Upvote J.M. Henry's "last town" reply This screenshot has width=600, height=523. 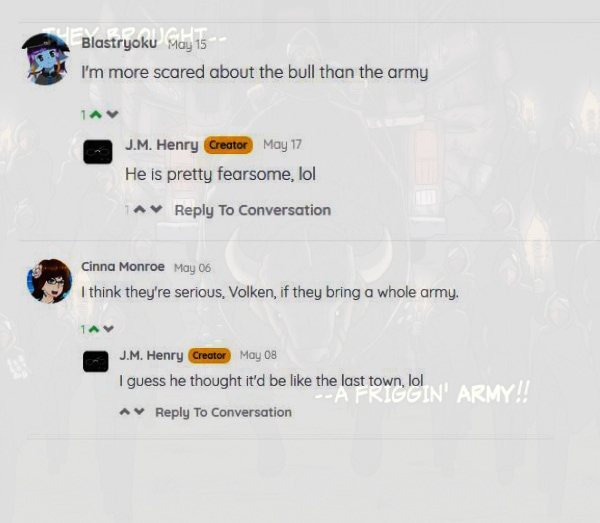pos(125,412)
